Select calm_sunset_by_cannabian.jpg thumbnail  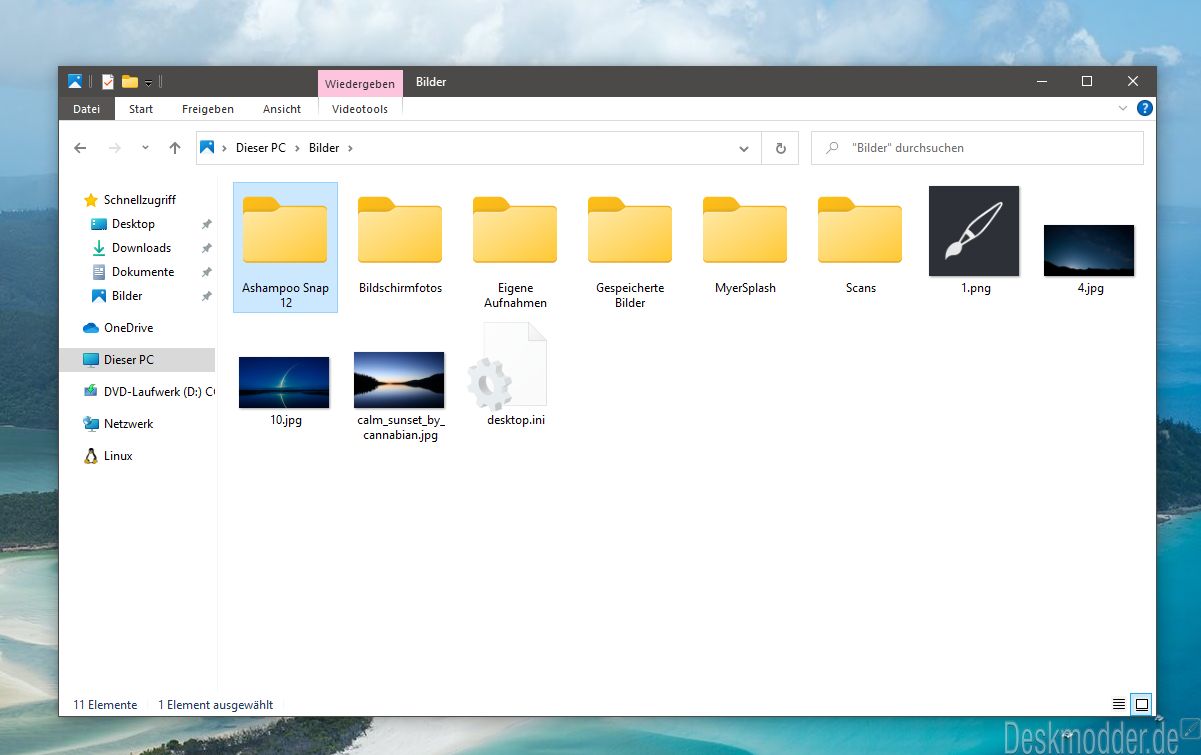[399, 380]
